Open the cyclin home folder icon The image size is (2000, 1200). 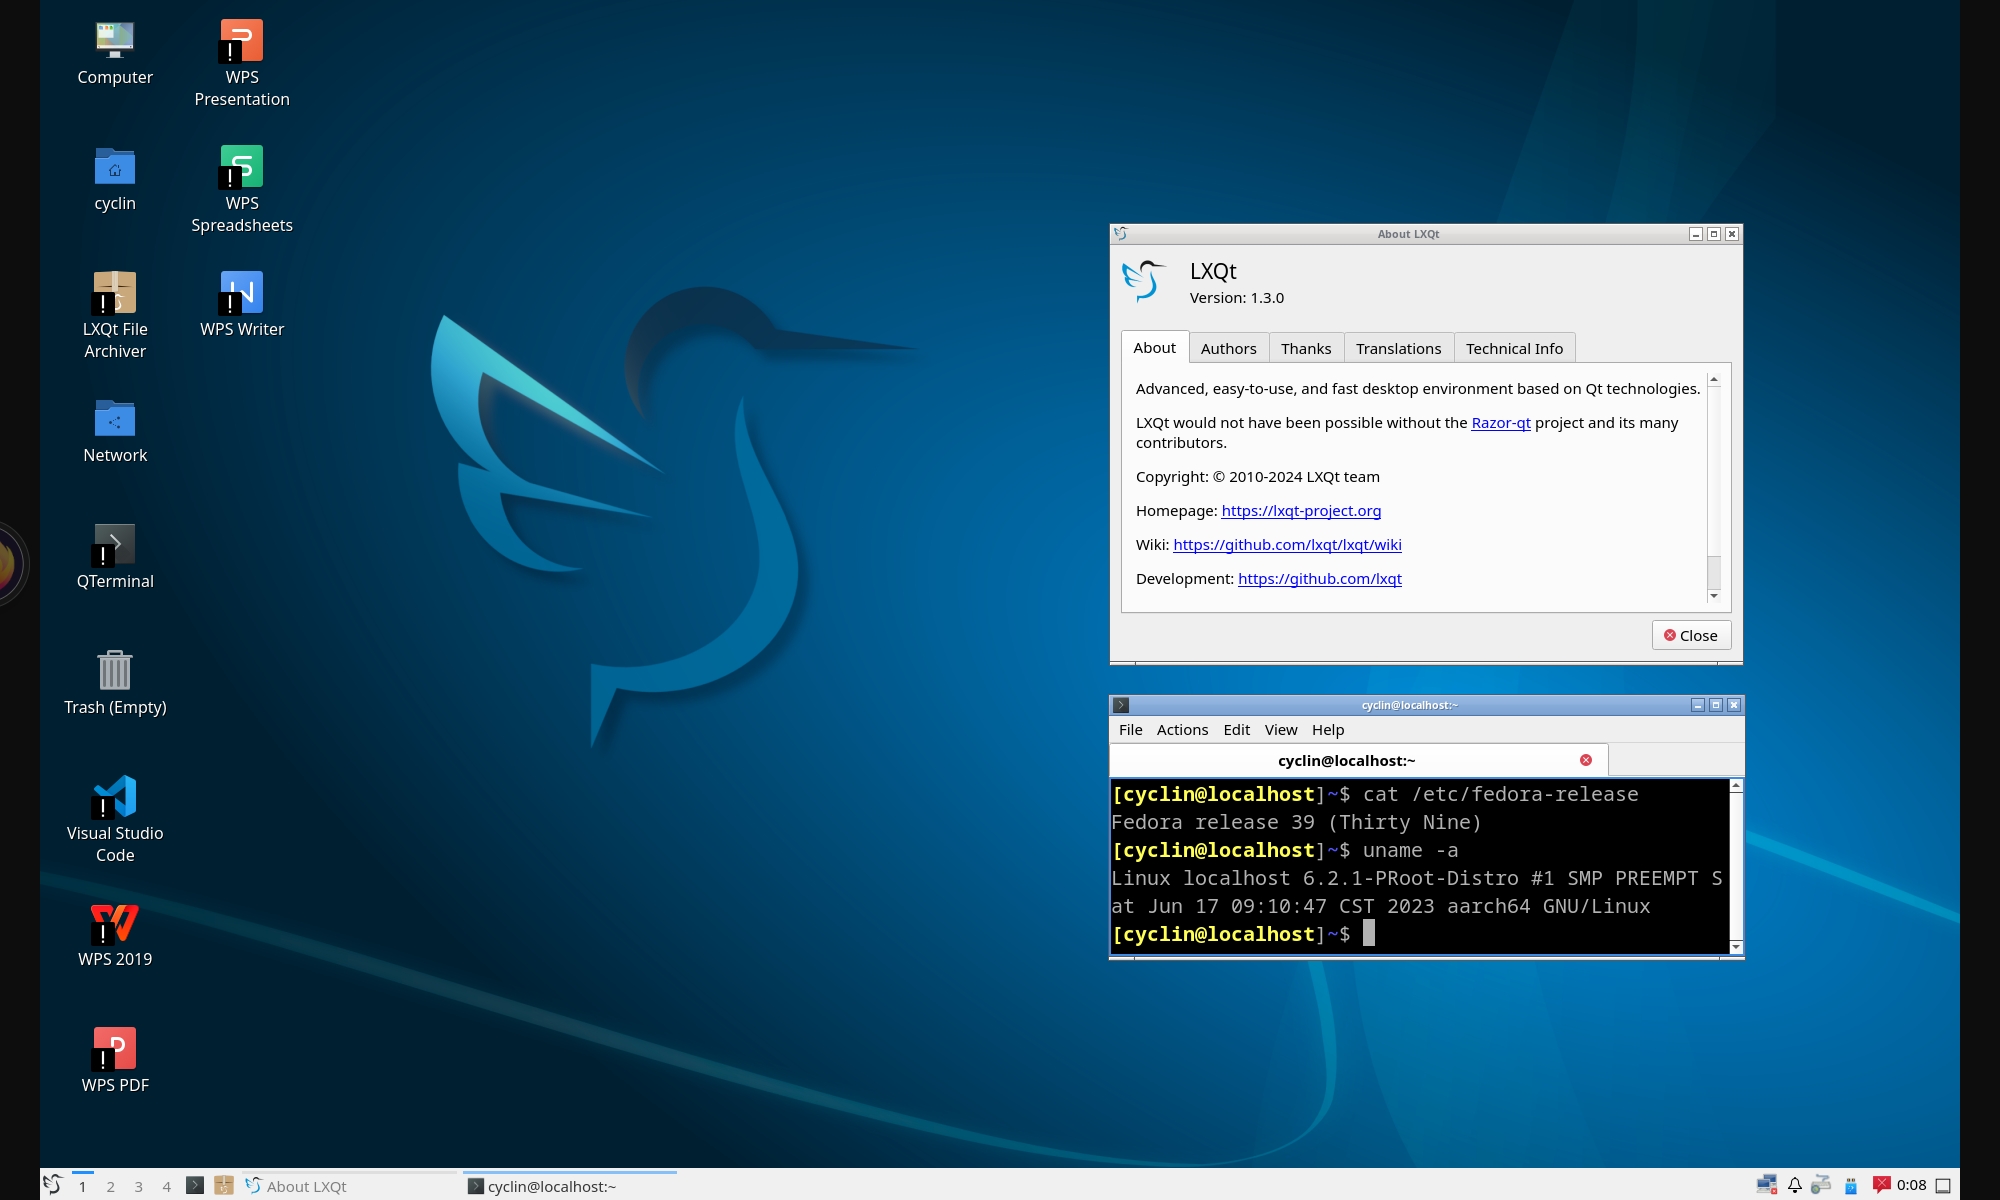point(115,180)
